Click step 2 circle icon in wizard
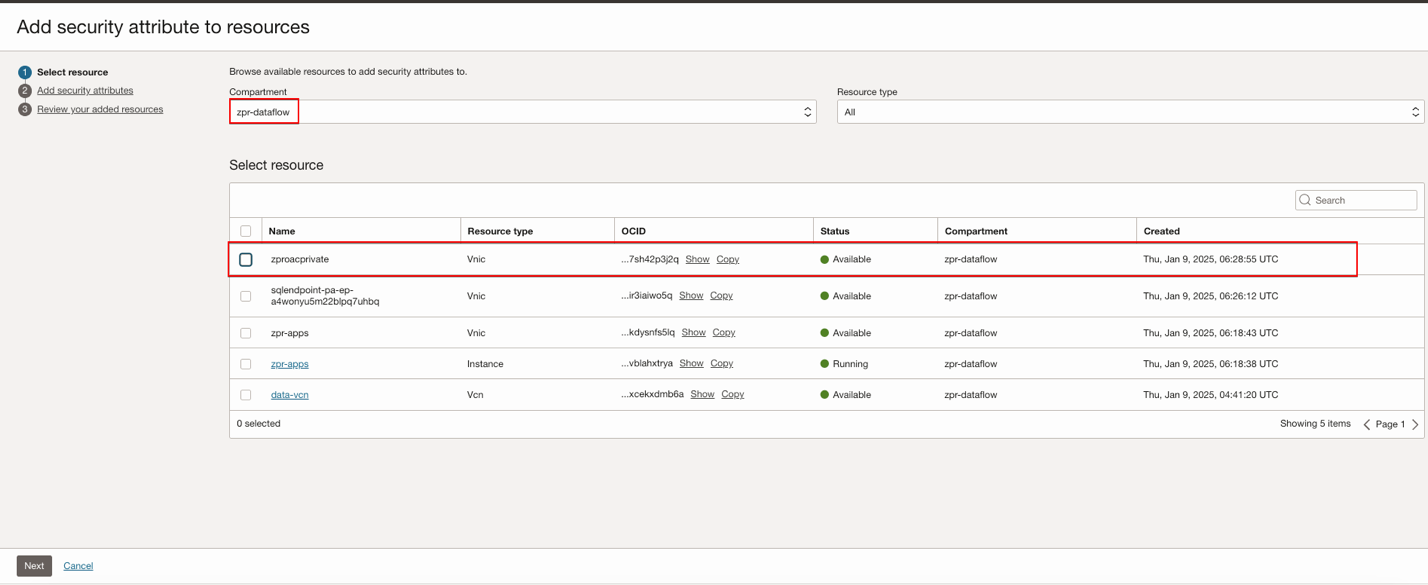The width and height of the screenshot is (1428, 585). coord(25,91)
